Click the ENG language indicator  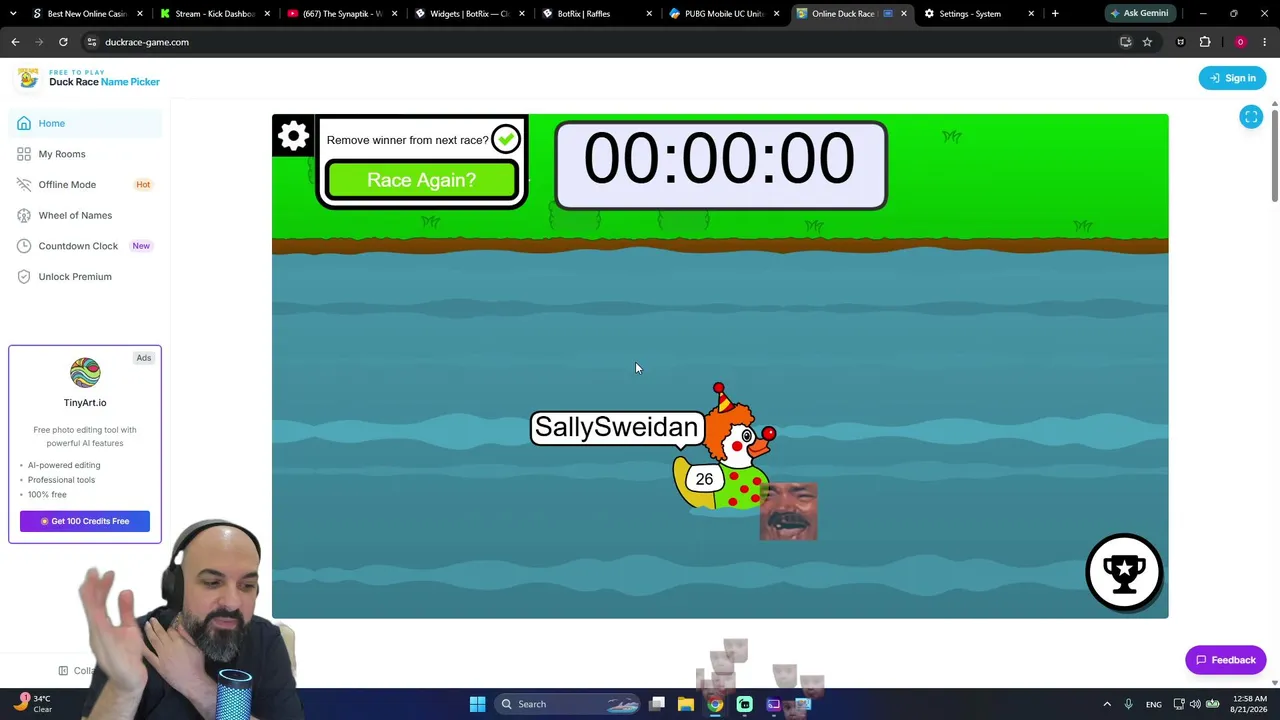[1154, 704]
